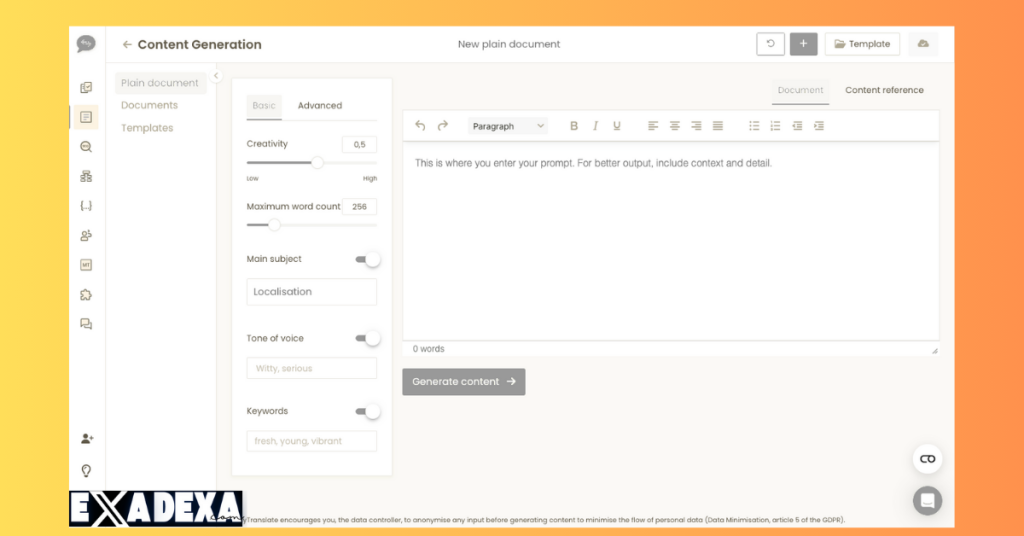Open the conversation bubbles sidebar icon
1024x536 pixels.
[86, 324]
